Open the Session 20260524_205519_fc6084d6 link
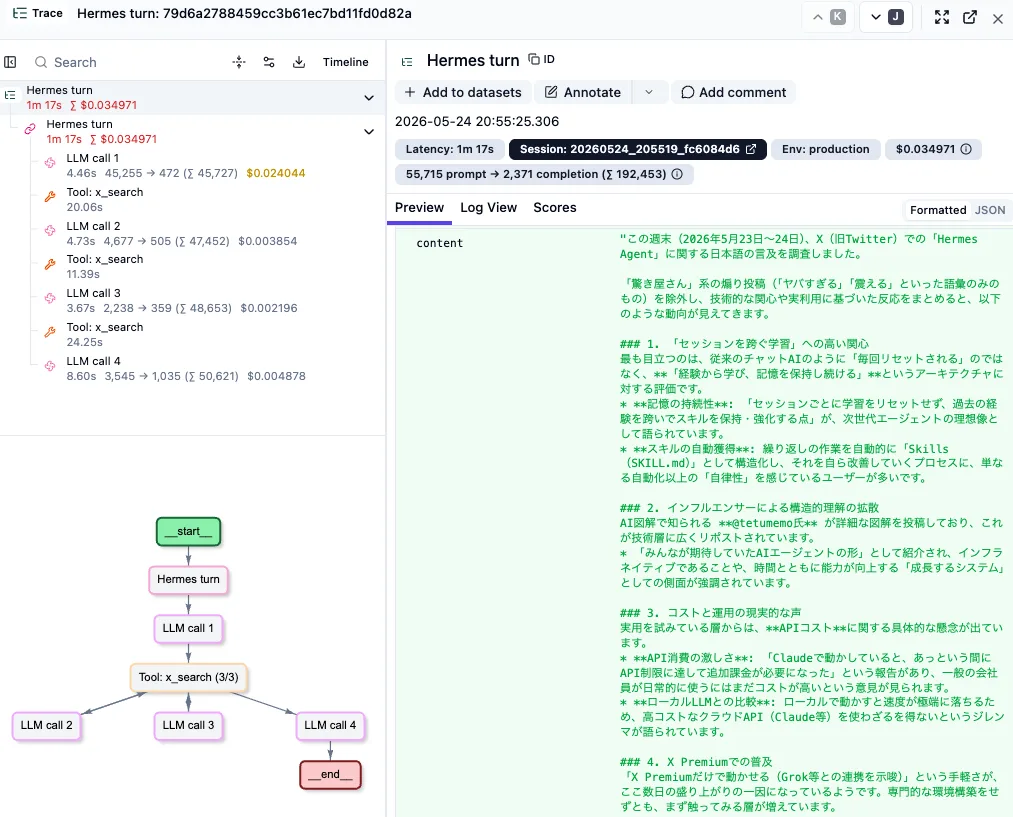This screenshot has width=1013, height=817. point(638,149)
